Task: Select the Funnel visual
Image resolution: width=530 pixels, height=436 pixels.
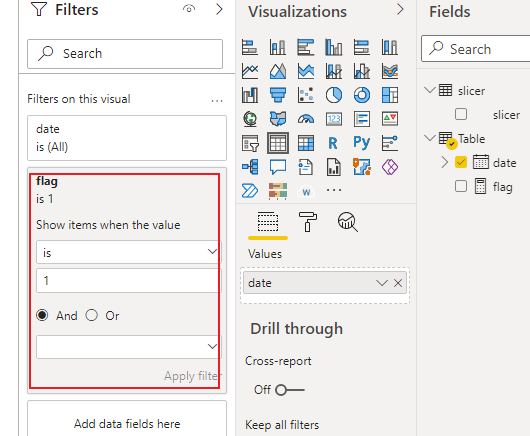Action: coord(278,95)
